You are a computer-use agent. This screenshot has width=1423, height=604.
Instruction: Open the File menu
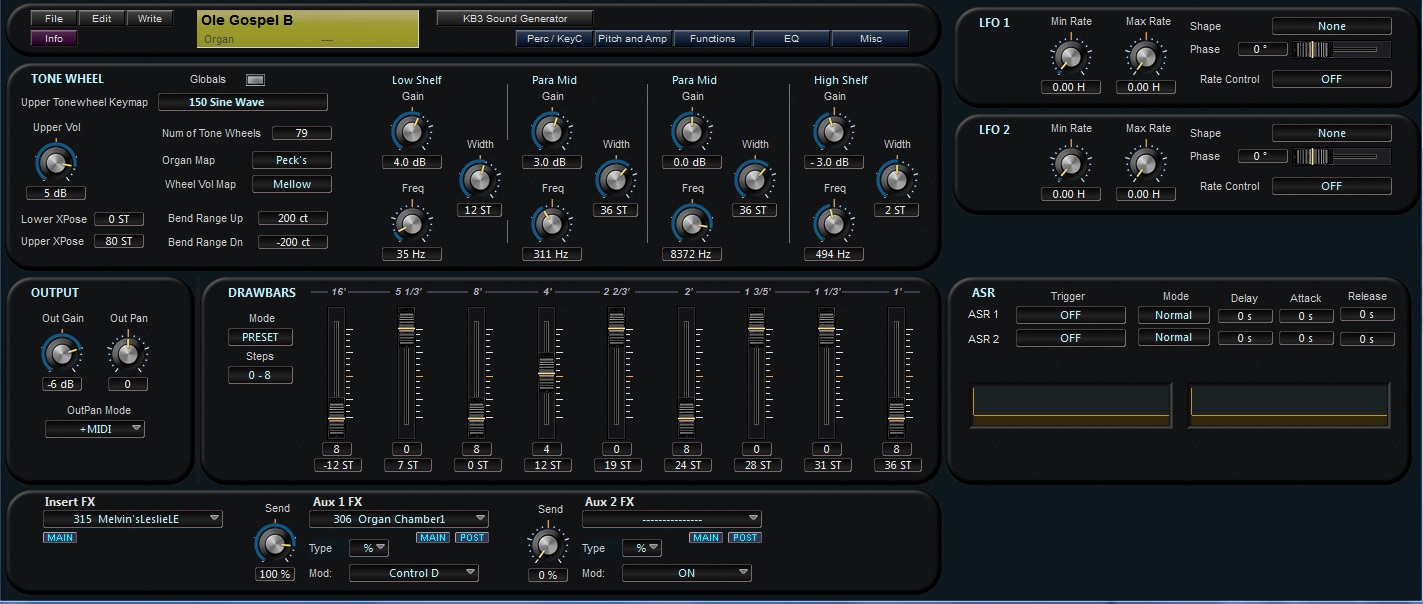pos(53,18)
